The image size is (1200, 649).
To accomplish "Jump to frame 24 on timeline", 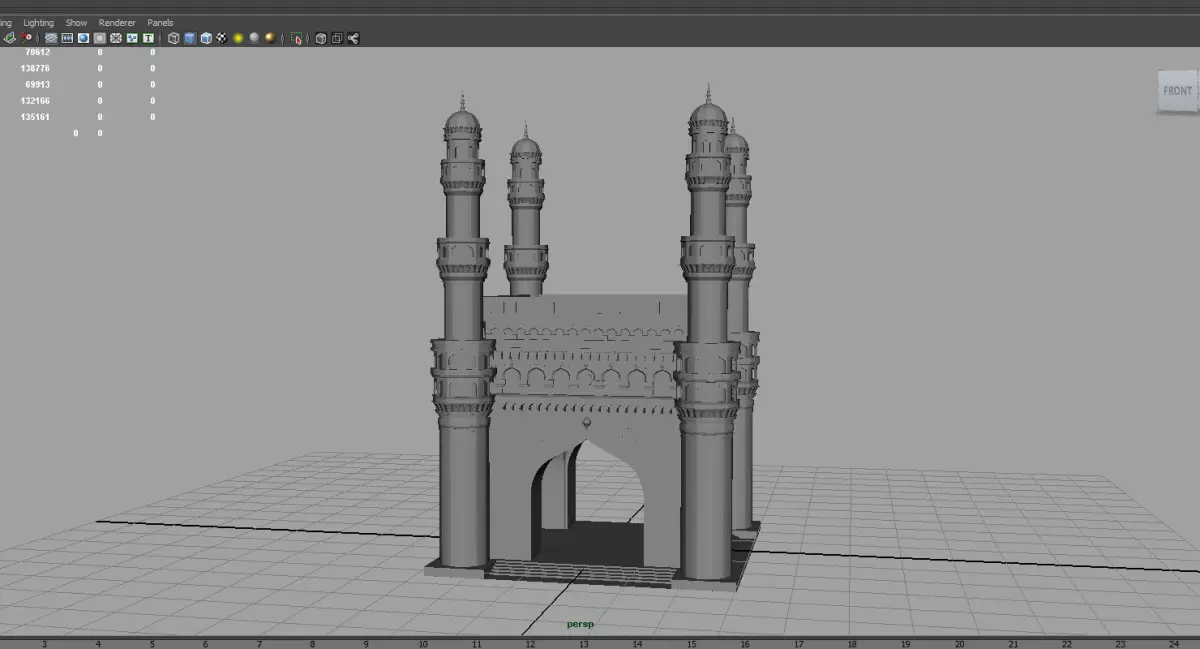I will click(x=1173, y=644).
